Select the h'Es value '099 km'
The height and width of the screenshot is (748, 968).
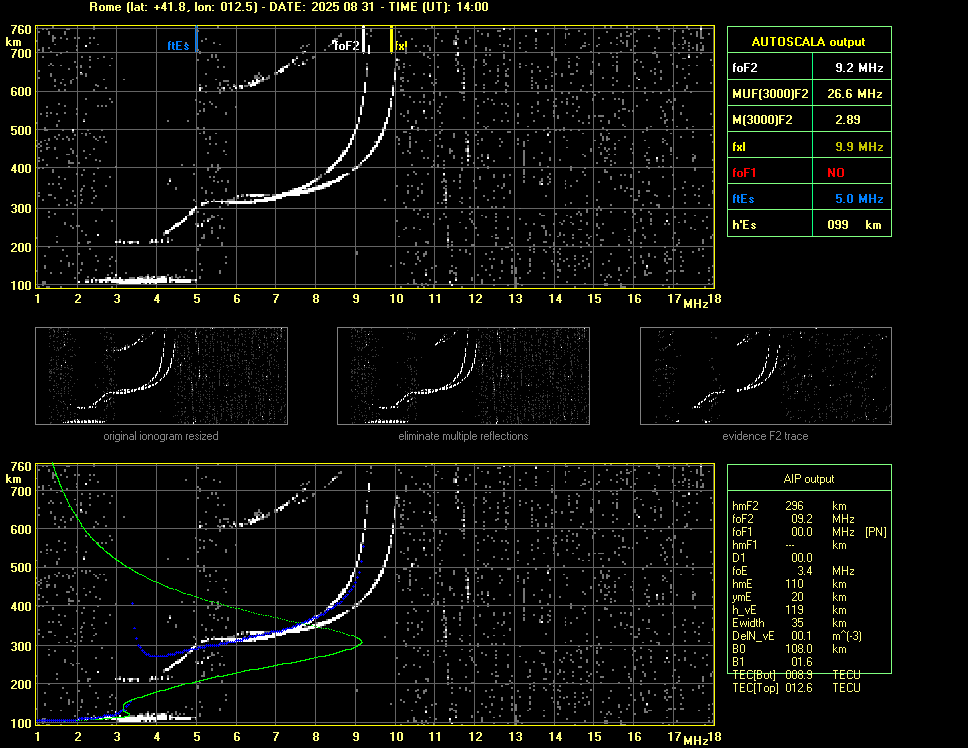pos(854,225)
